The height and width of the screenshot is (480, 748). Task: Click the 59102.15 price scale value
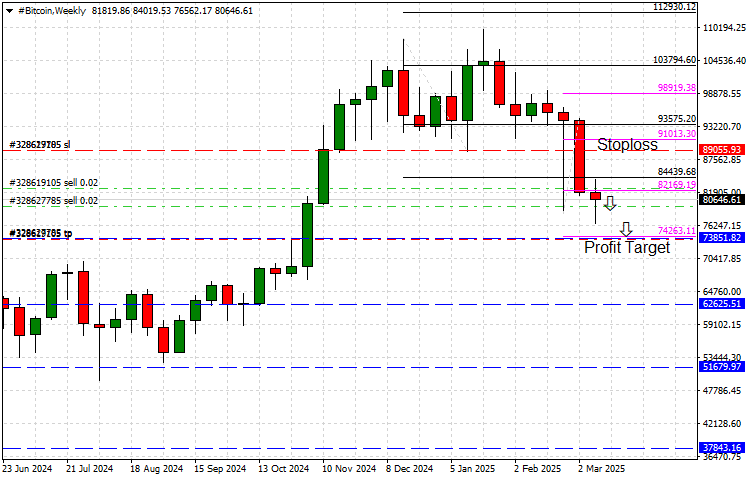(x=724, y=324)
